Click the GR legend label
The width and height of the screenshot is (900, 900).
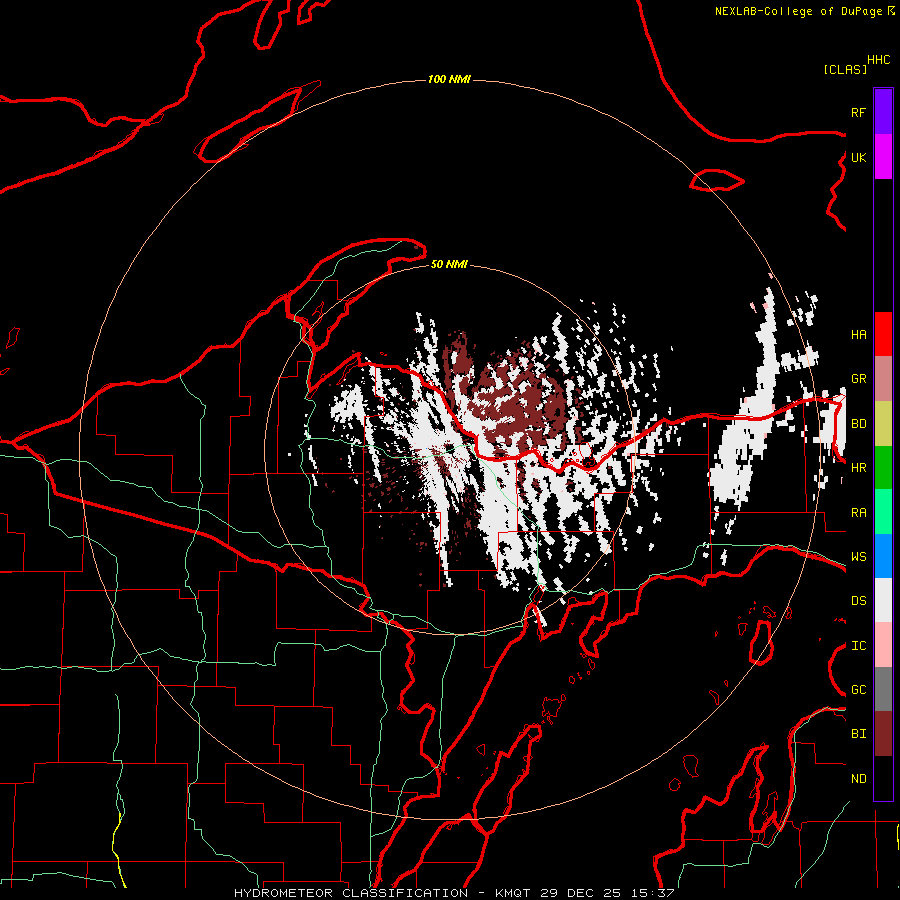point(858,379)
